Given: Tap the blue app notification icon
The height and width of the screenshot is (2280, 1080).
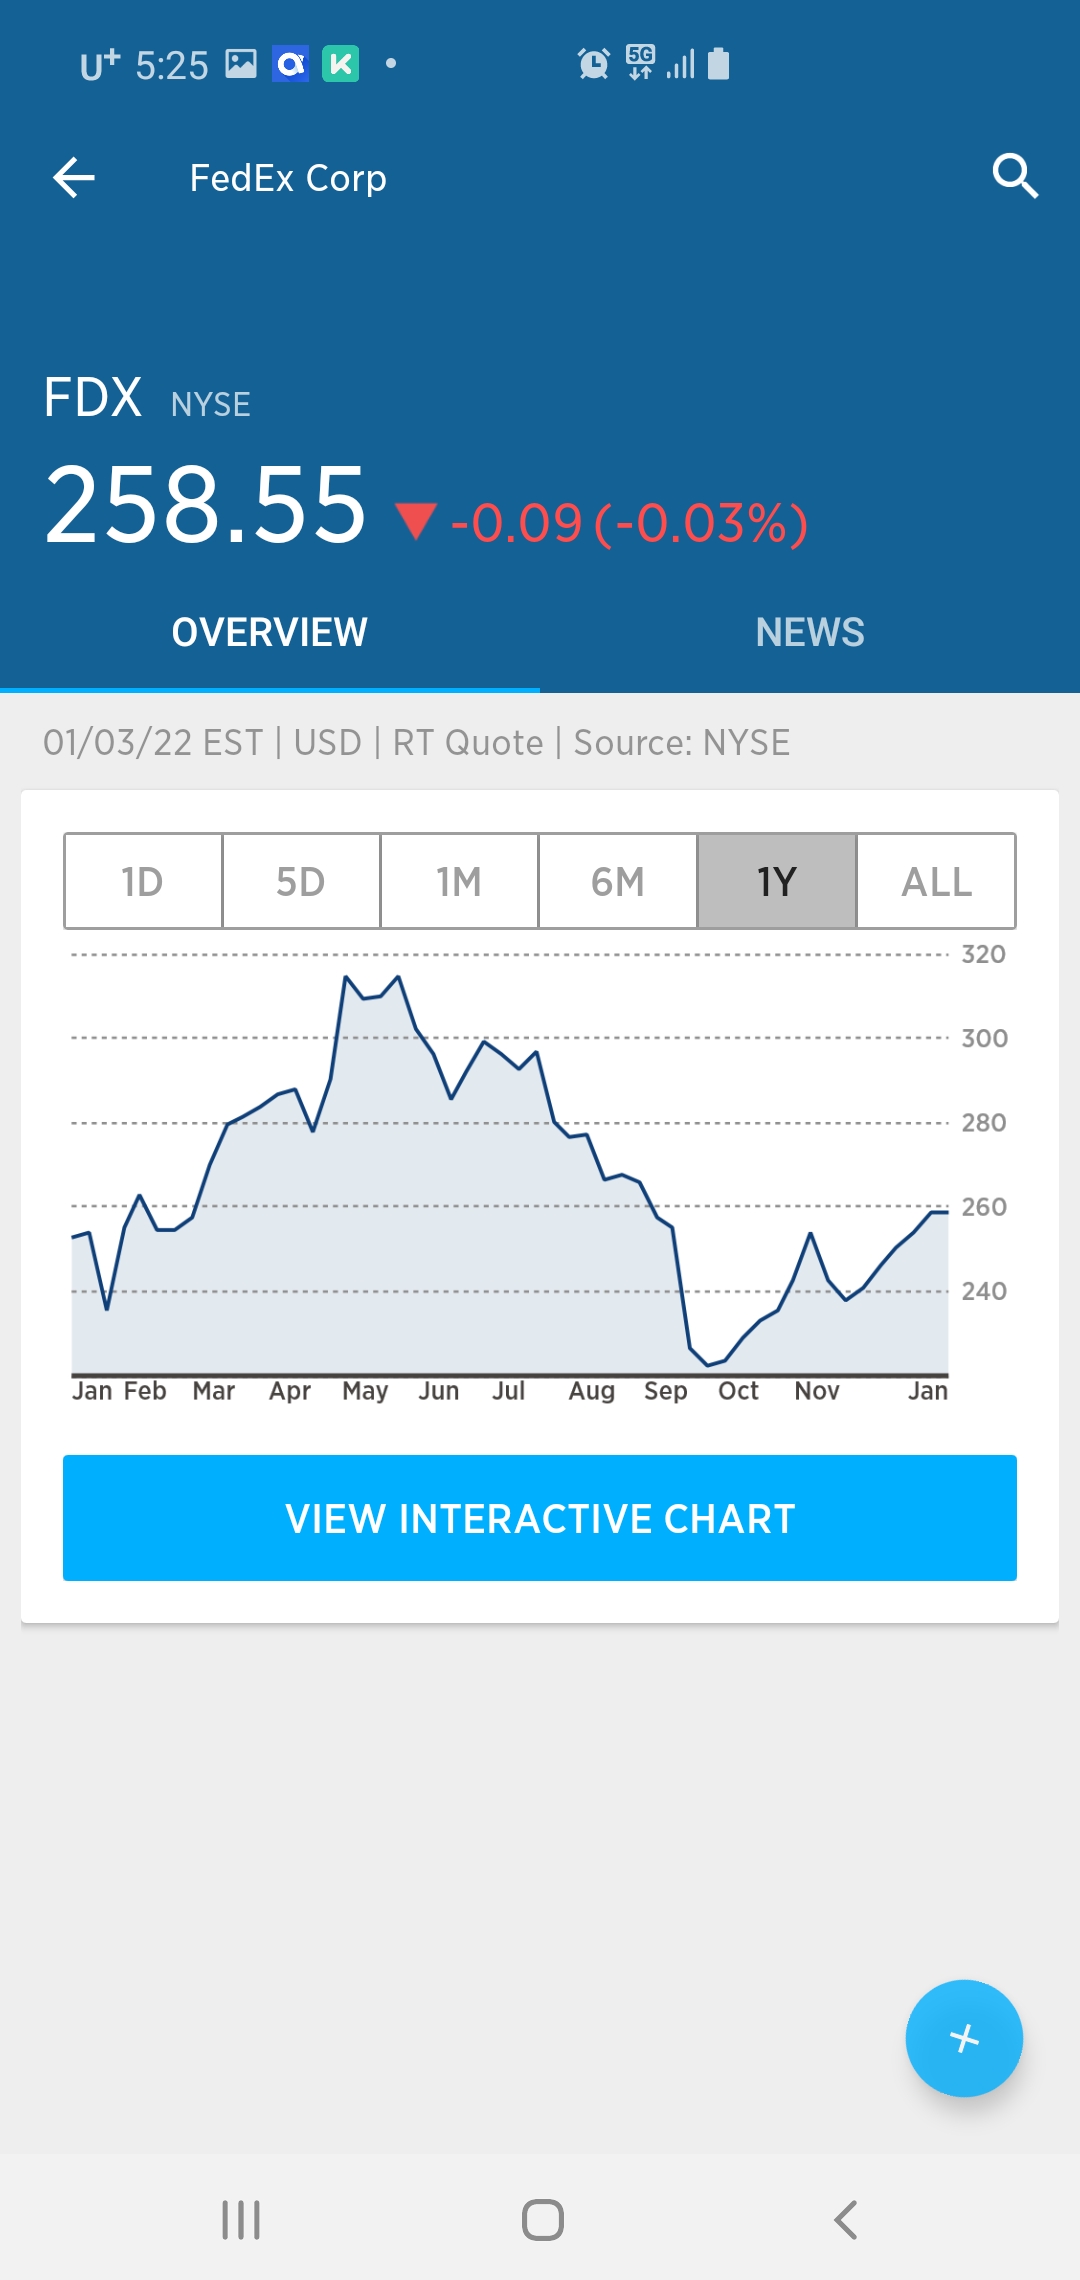Looking at the screenshot, I should pos(290,64).
